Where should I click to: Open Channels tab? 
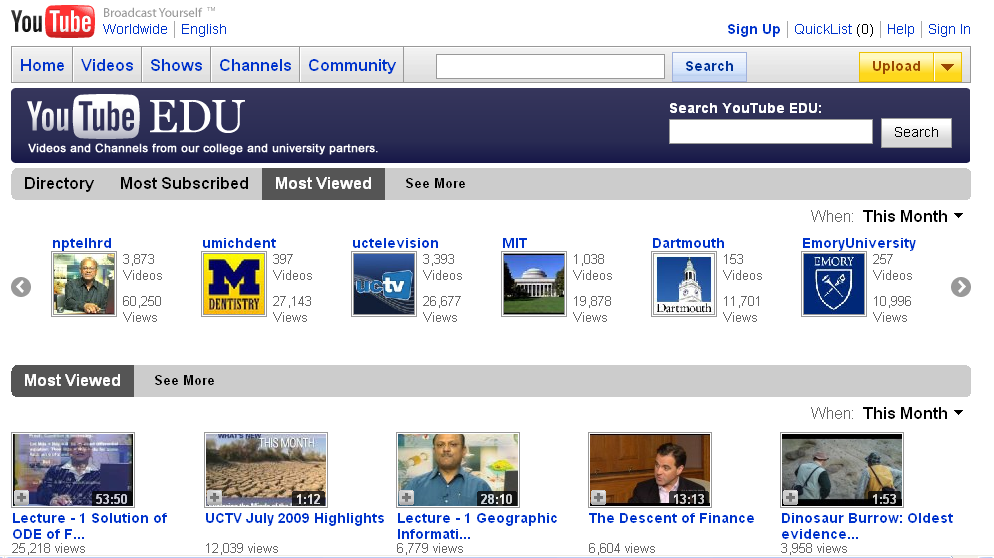click(255, 65)
